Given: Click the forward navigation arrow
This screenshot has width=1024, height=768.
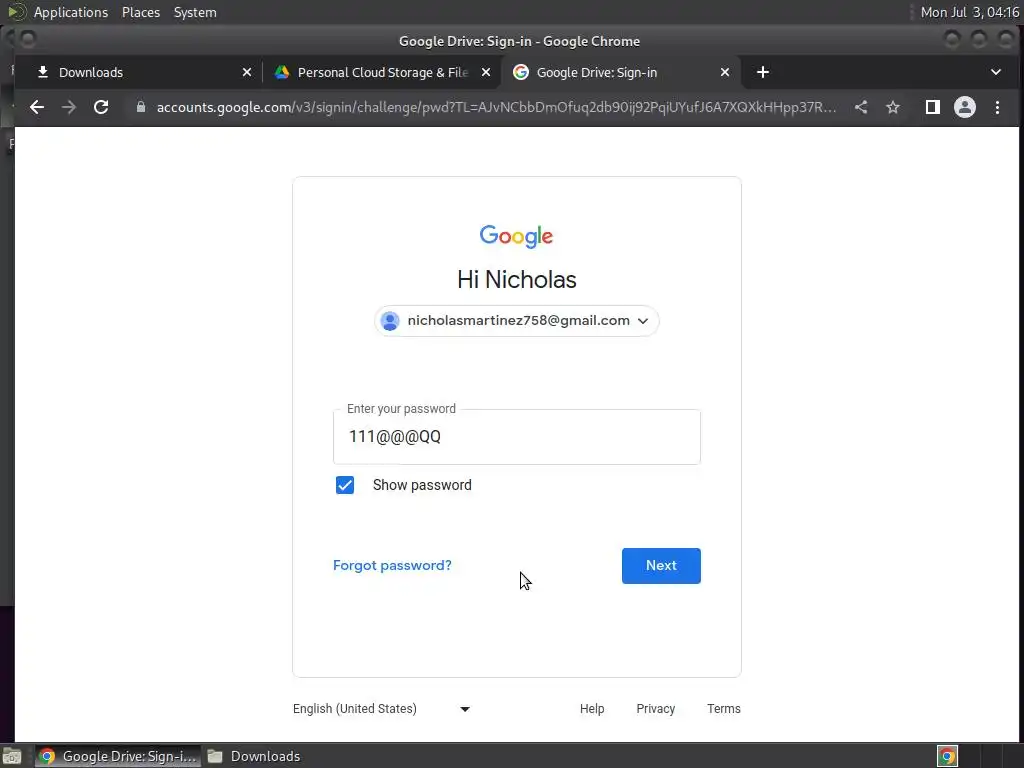Looking at the screenshot, I should pos(69,107).
